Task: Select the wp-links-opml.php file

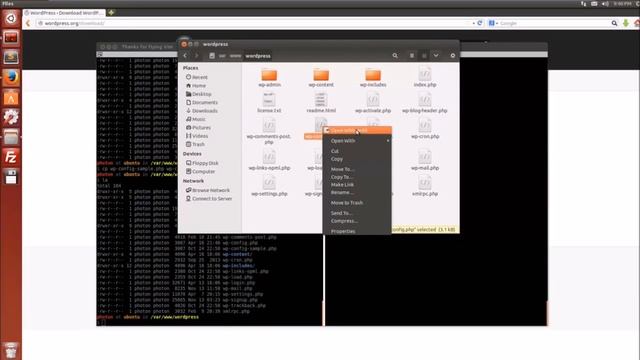Action: [269, 160]
